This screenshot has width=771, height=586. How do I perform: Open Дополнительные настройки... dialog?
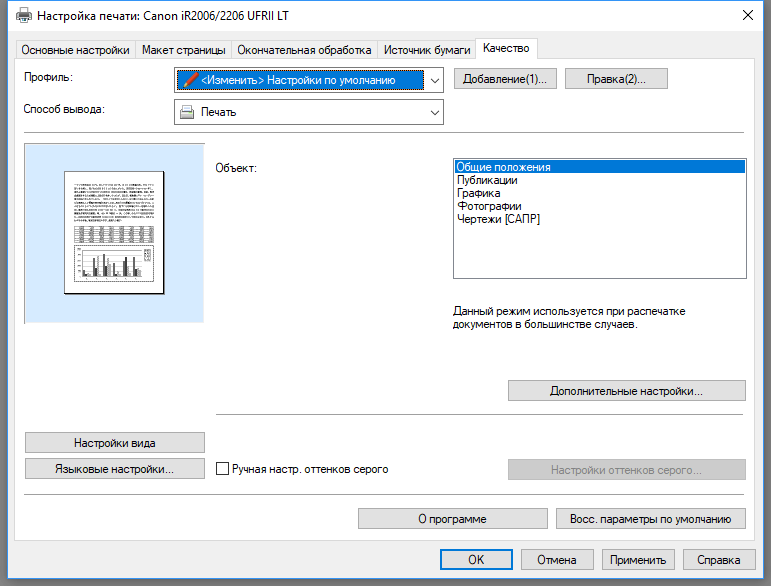(x=626, y=391)
